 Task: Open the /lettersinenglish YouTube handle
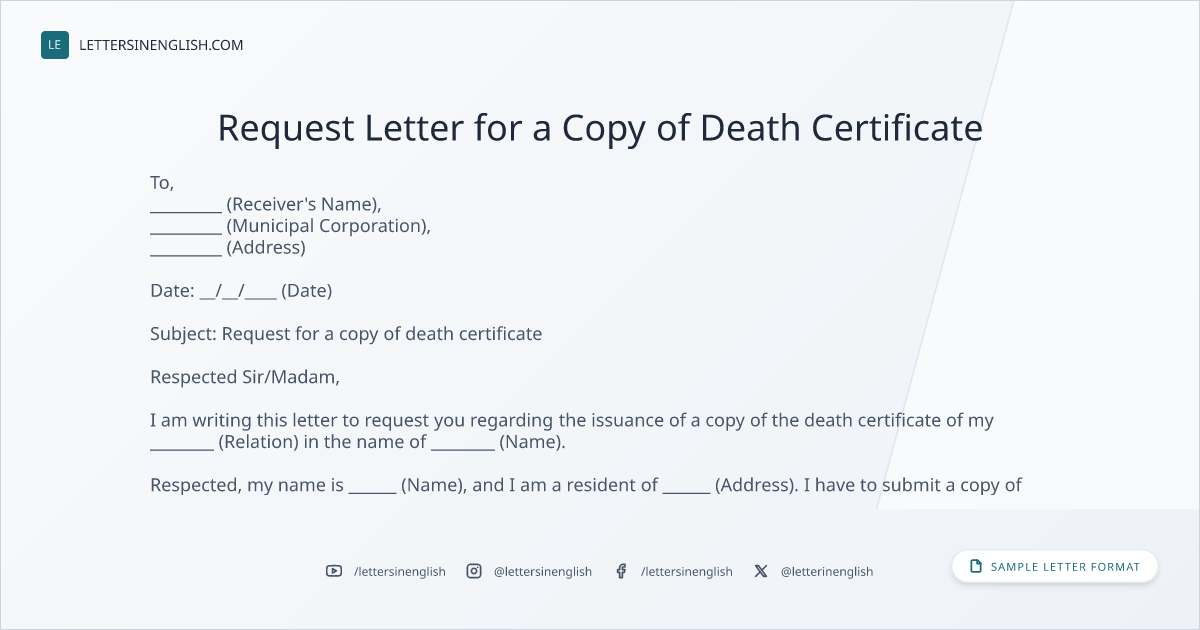click(x=400, y=571)
